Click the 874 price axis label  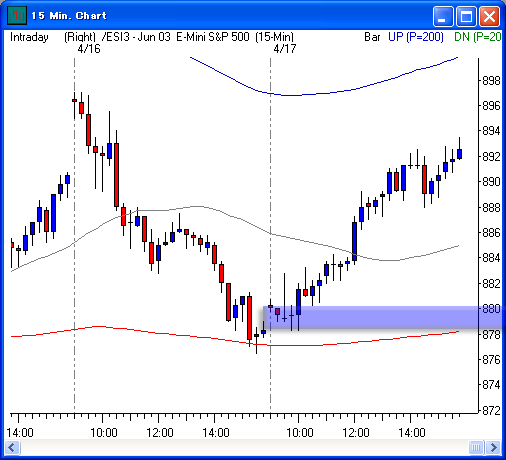491,385
